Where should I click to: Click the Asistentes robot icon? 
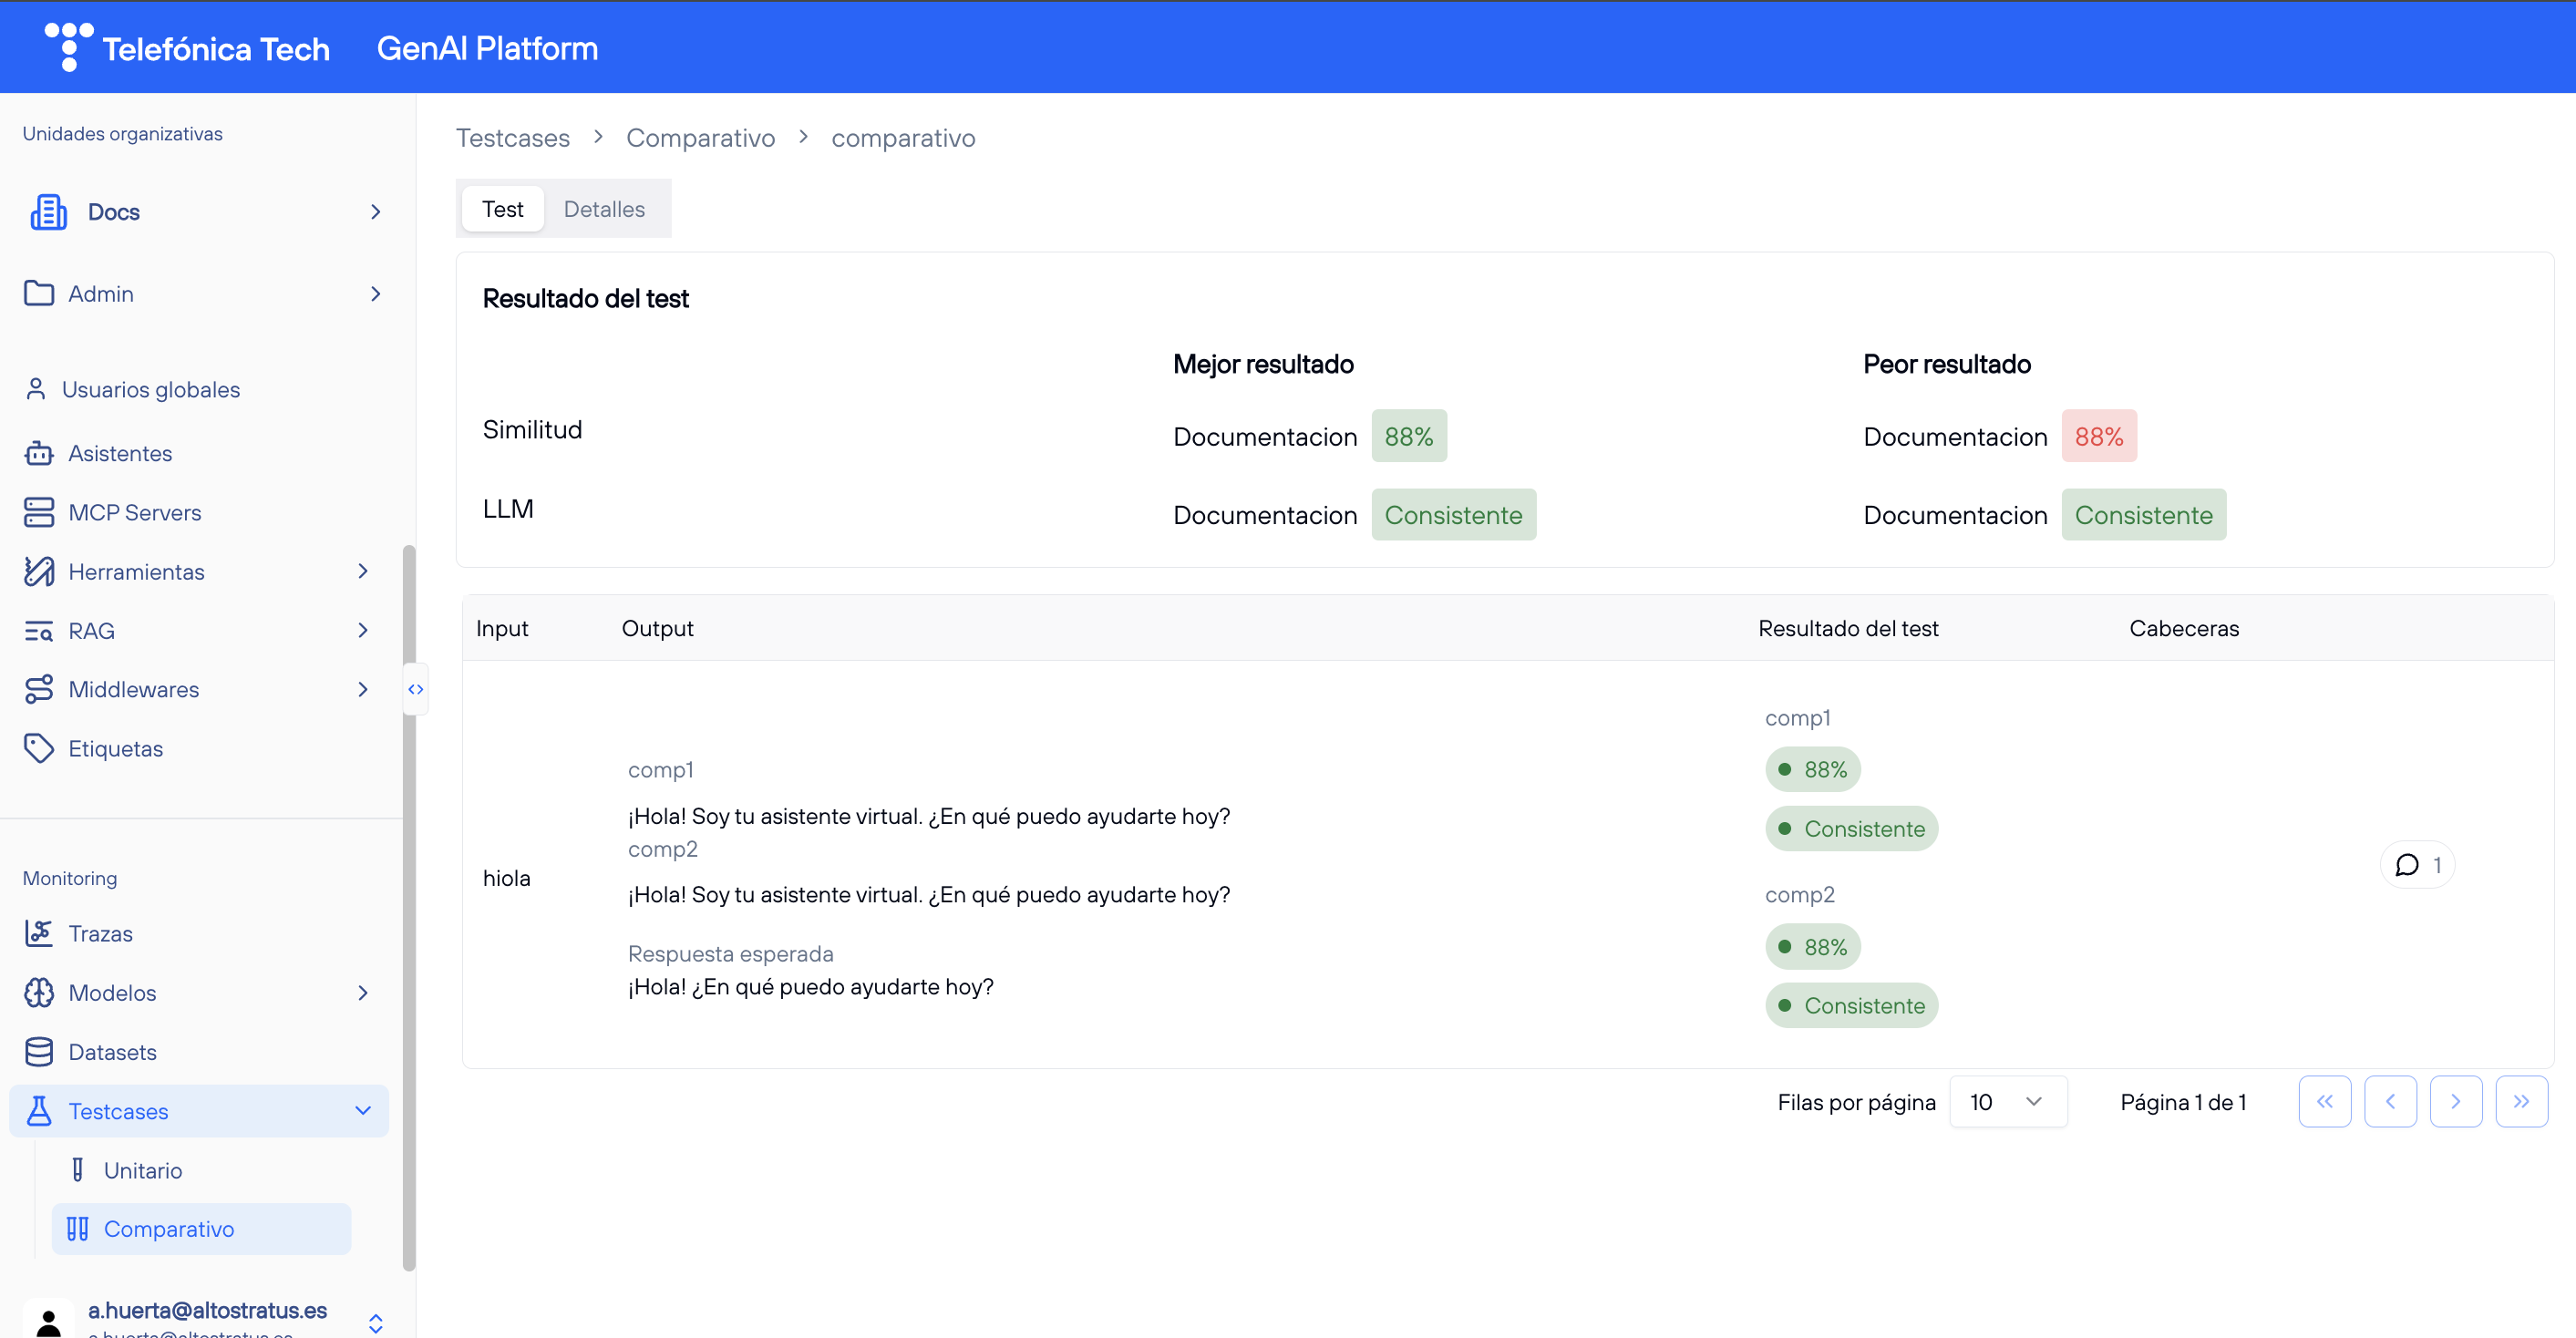click(38, 453)
